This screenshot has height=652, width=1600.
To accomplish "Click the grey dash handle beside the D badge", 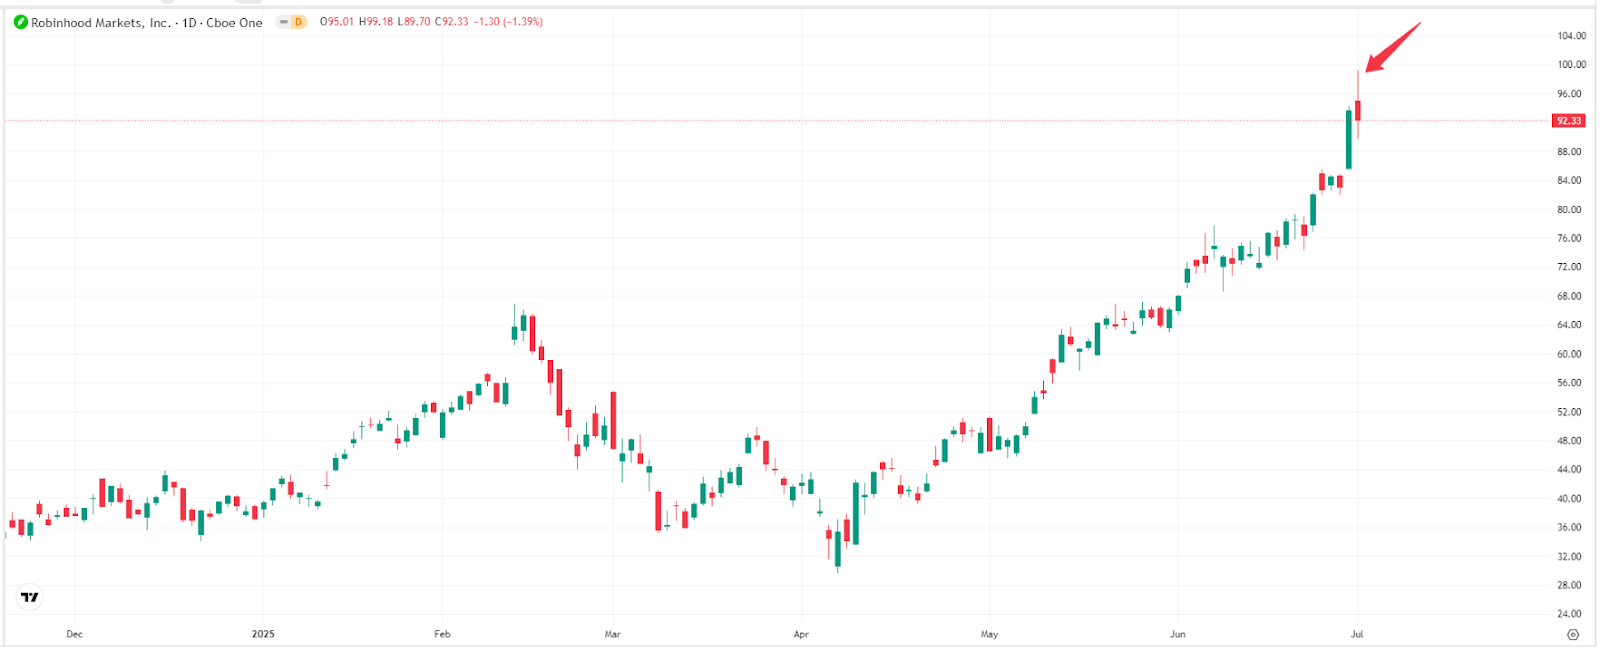I will [283, 22].
